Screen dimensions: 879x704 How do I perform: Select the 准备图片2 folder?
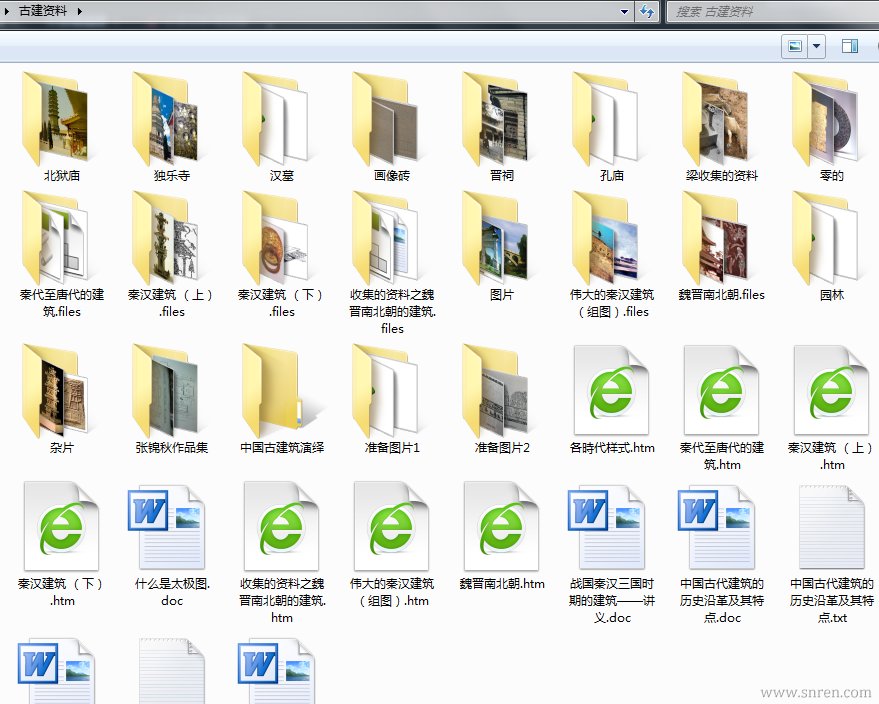point(494,390)
